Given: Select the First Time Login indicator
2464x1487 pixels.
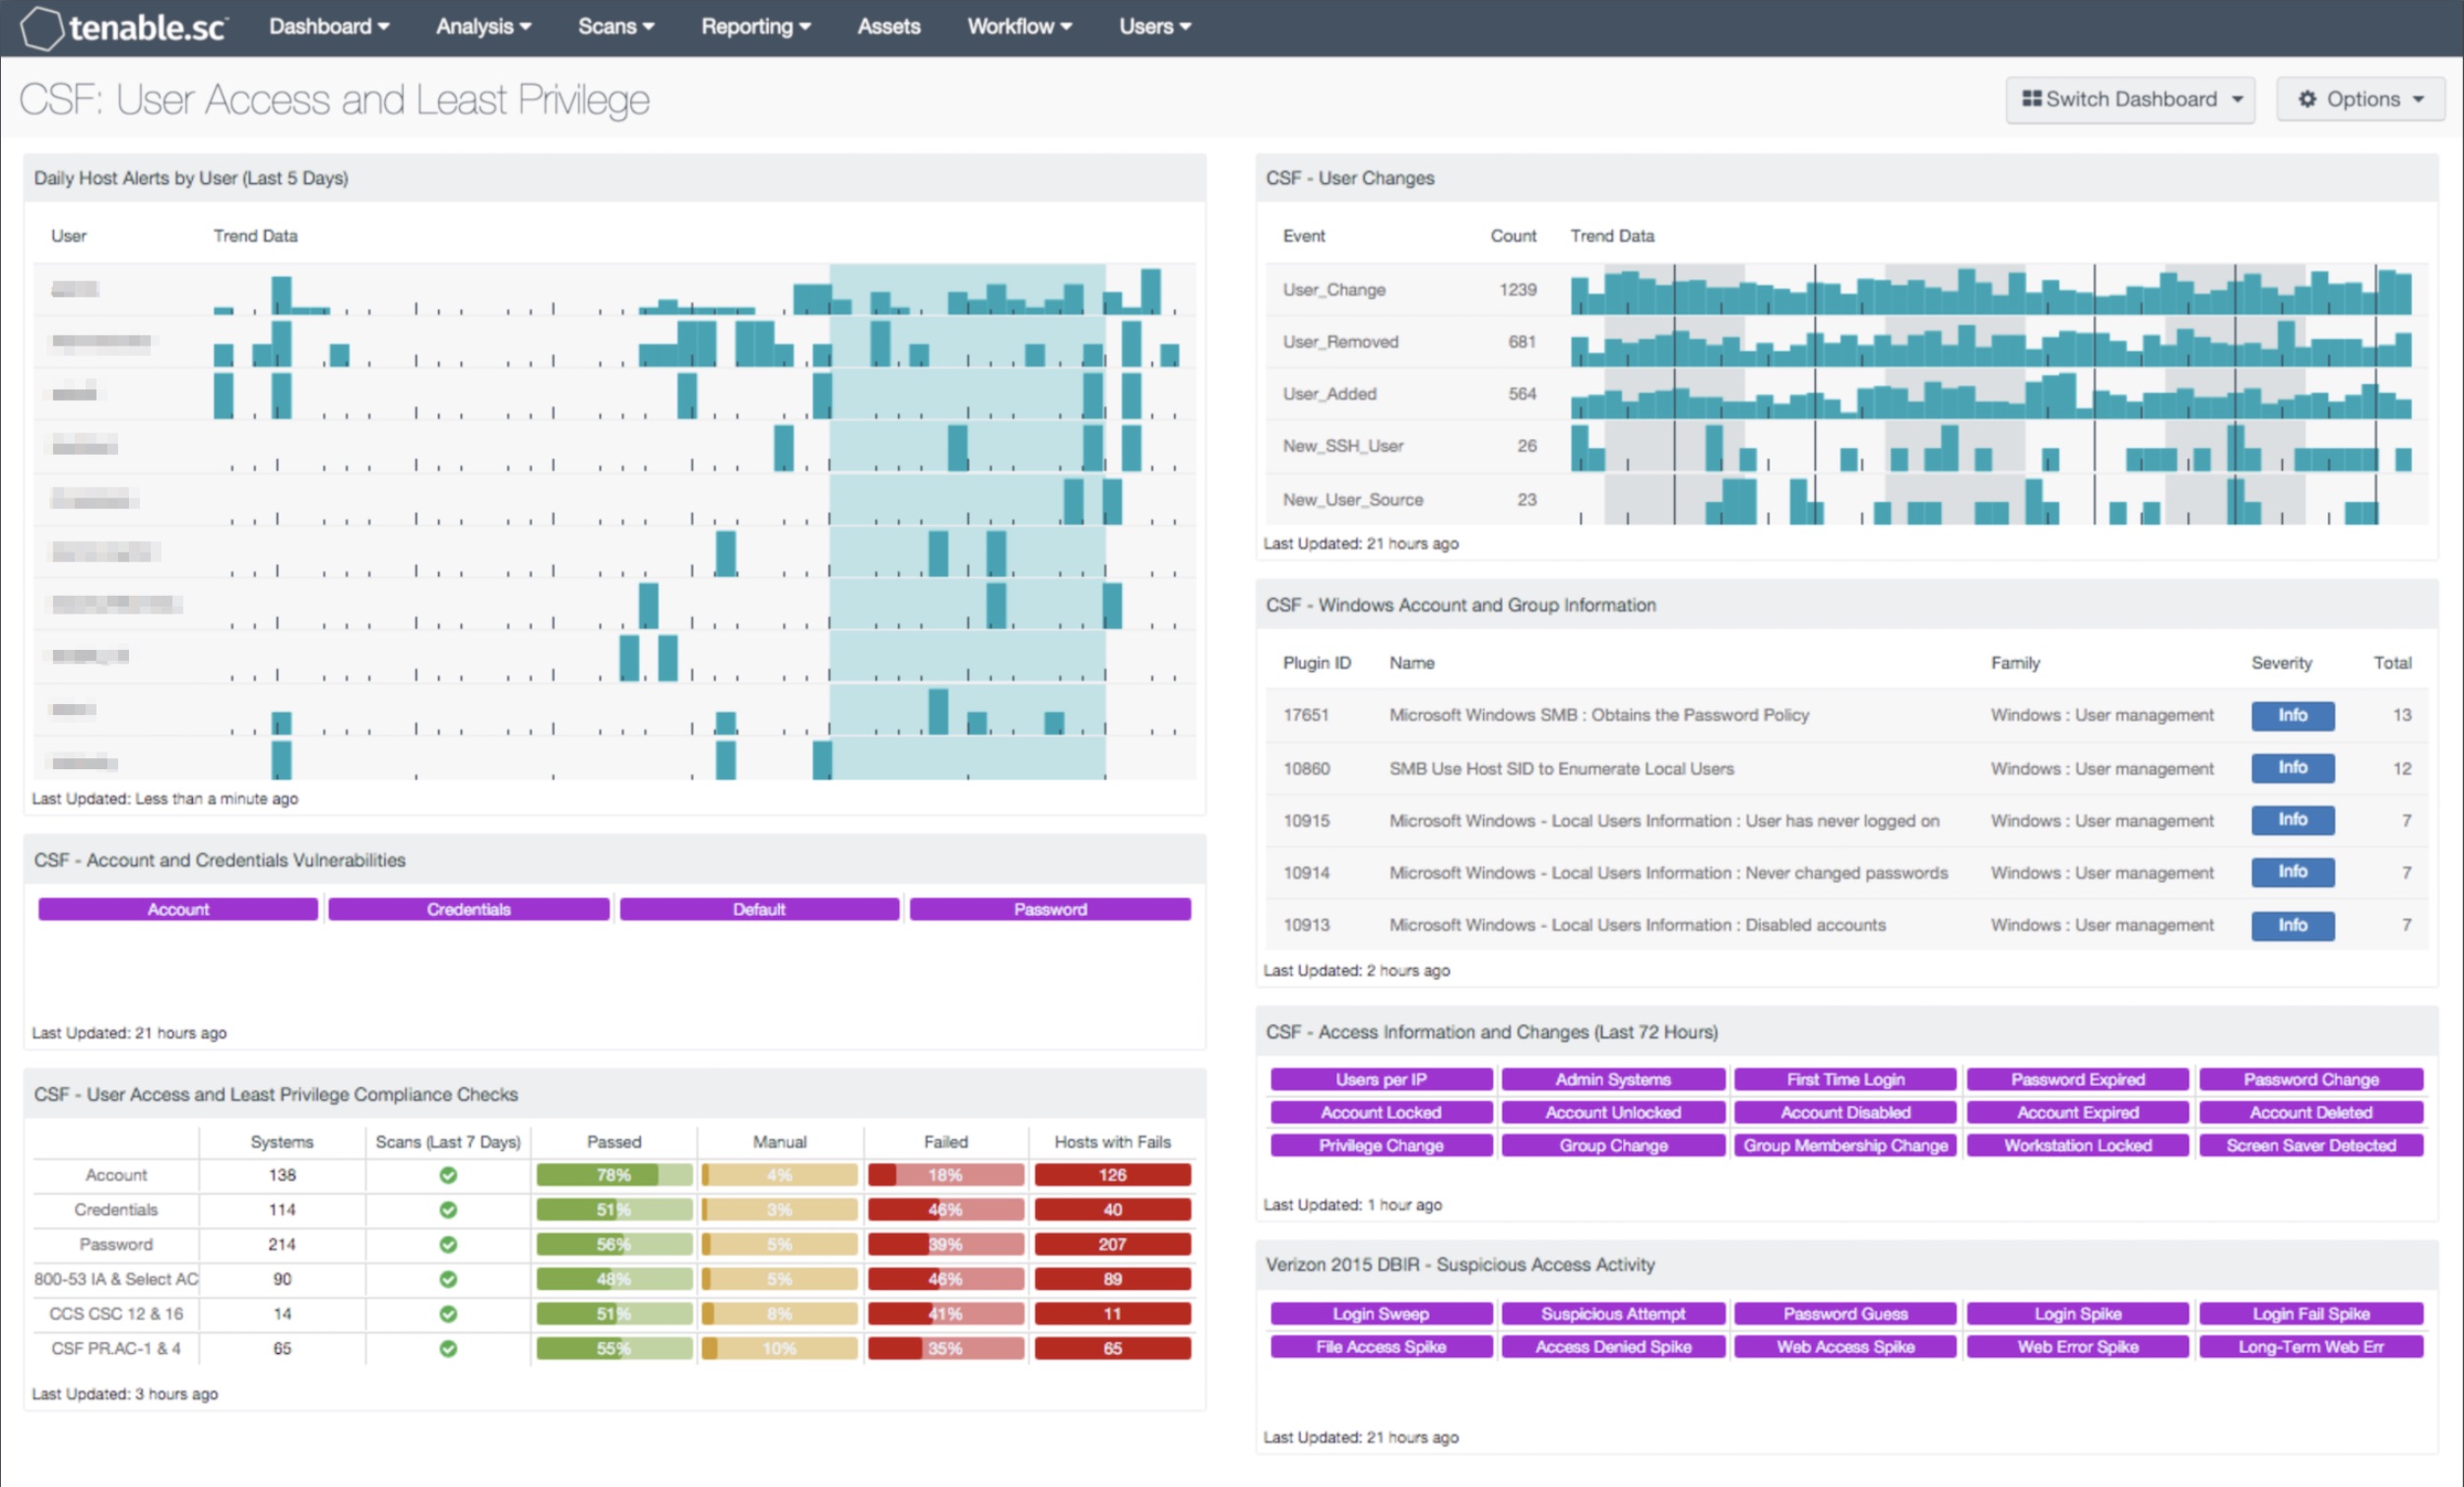Looking at the screenshot, I should 1845,1080.
